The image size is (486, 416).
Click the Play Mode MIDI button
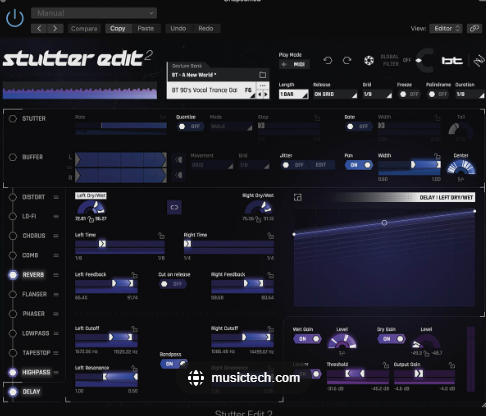[294, 64]
